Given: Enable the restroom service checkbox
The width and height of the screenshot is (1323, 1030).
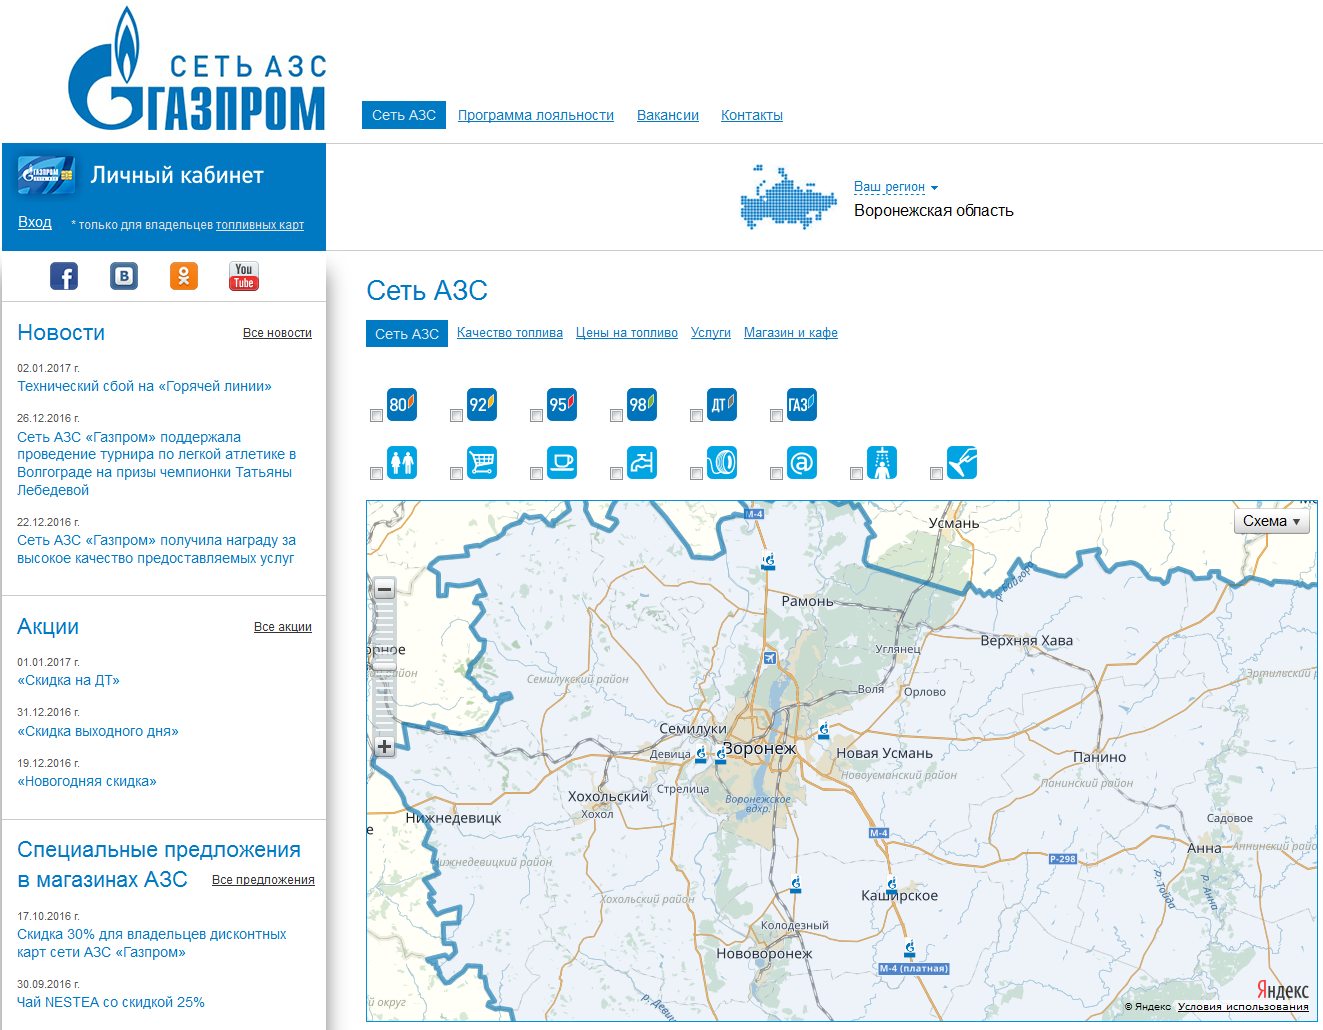Looking at the screenshot, I should pyautogui.click(x=376, y=473).
